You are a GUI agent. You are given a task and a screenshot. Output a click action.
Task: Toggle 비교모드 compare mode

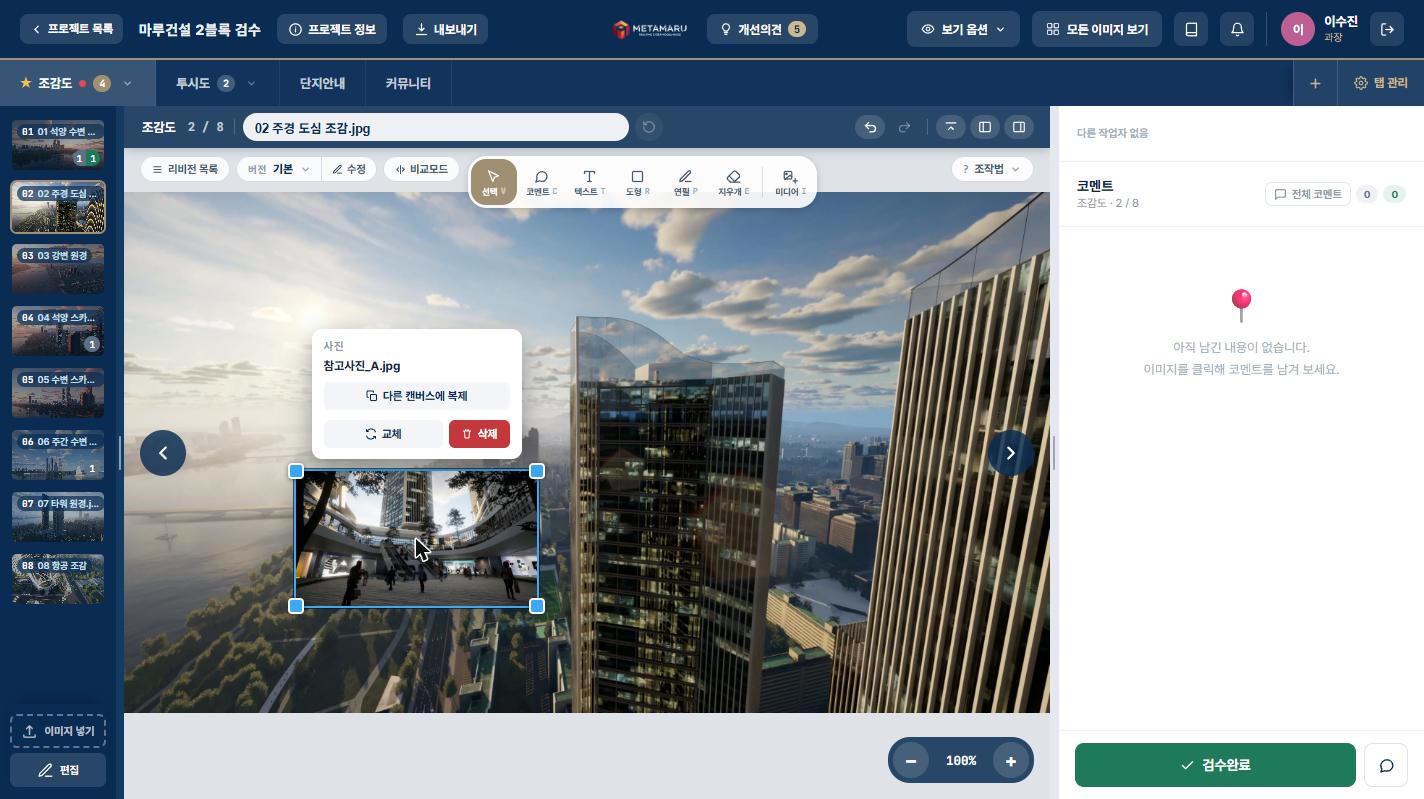click(x=422, y=169)
